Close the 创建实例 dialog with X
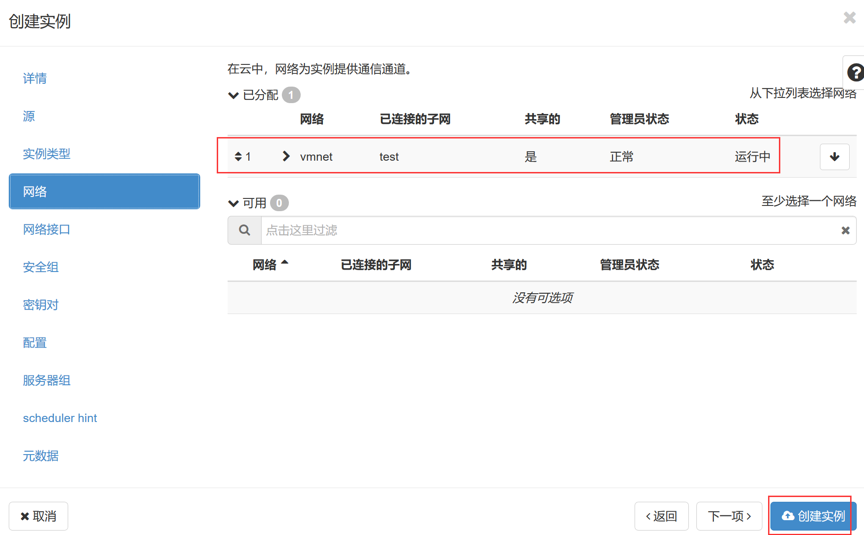The width and height of the screenshot is (864, 535). 849,18
